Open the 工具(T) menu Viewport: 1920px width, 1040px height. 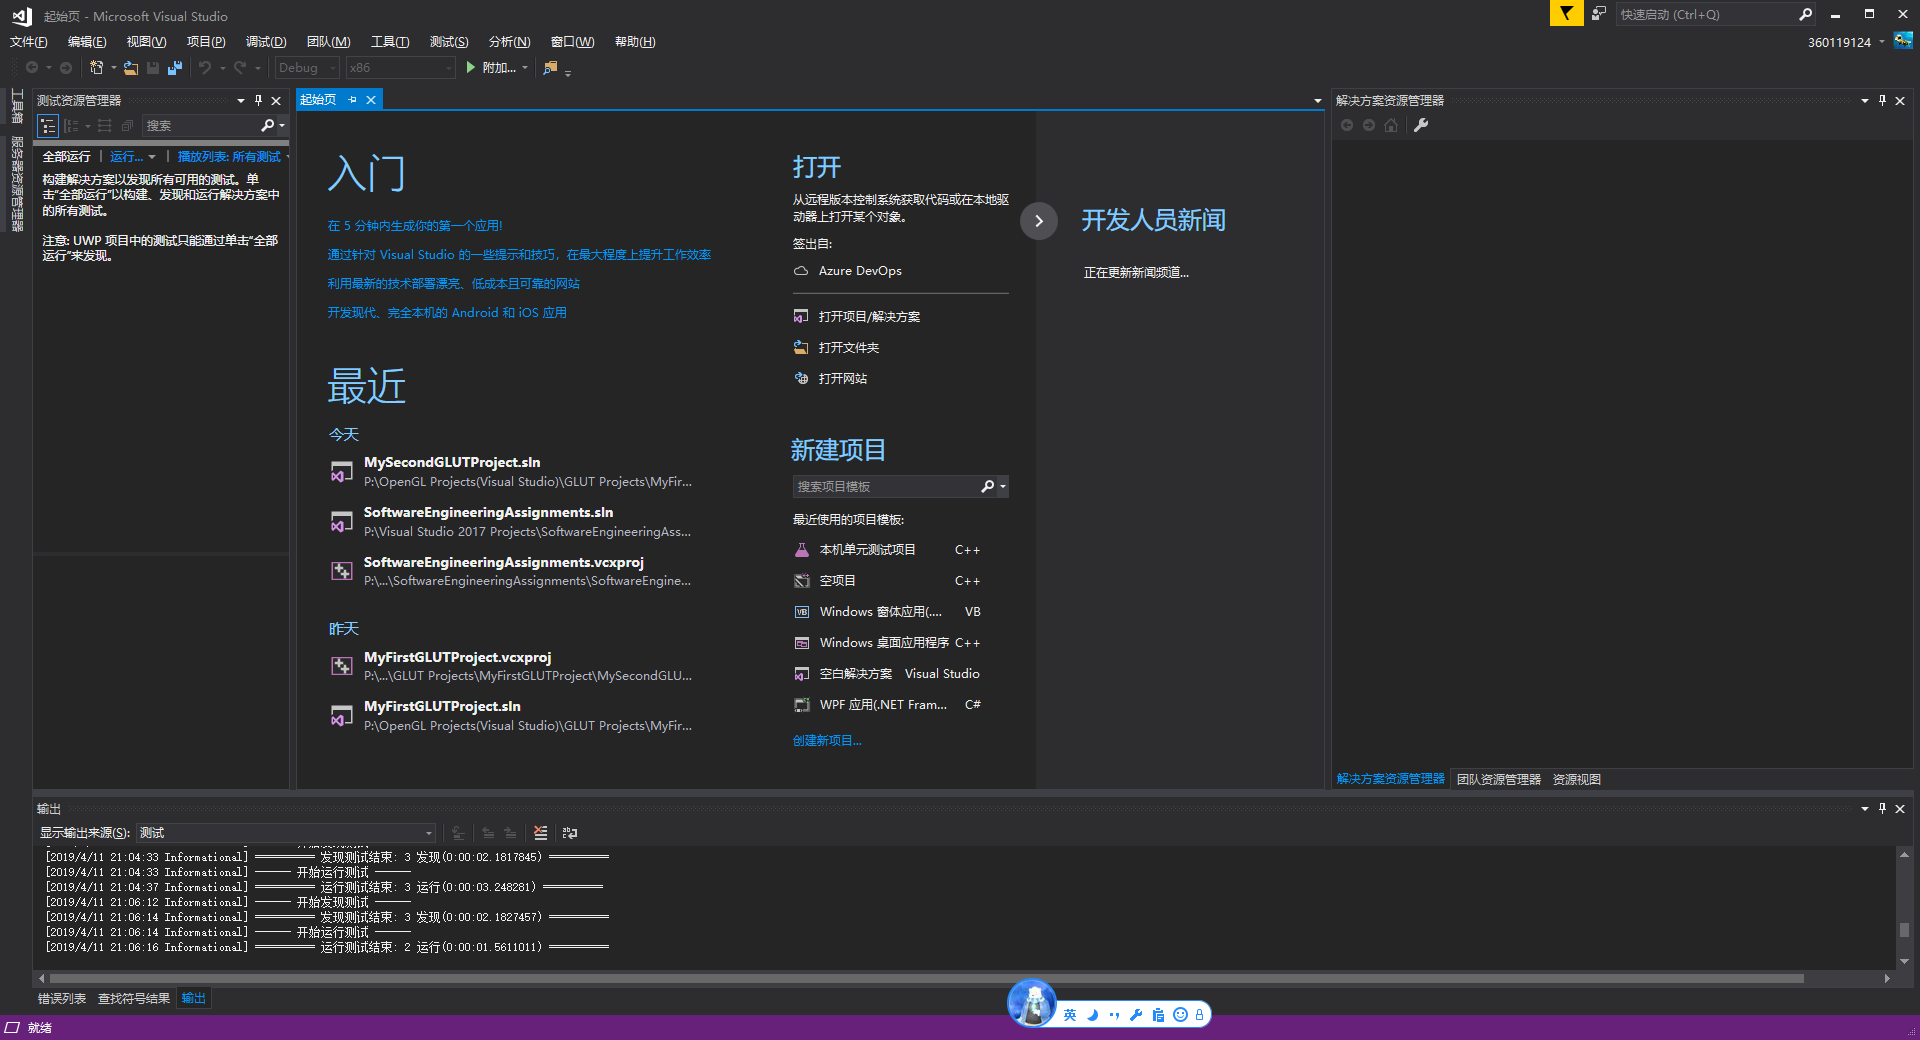coord(390,42)
